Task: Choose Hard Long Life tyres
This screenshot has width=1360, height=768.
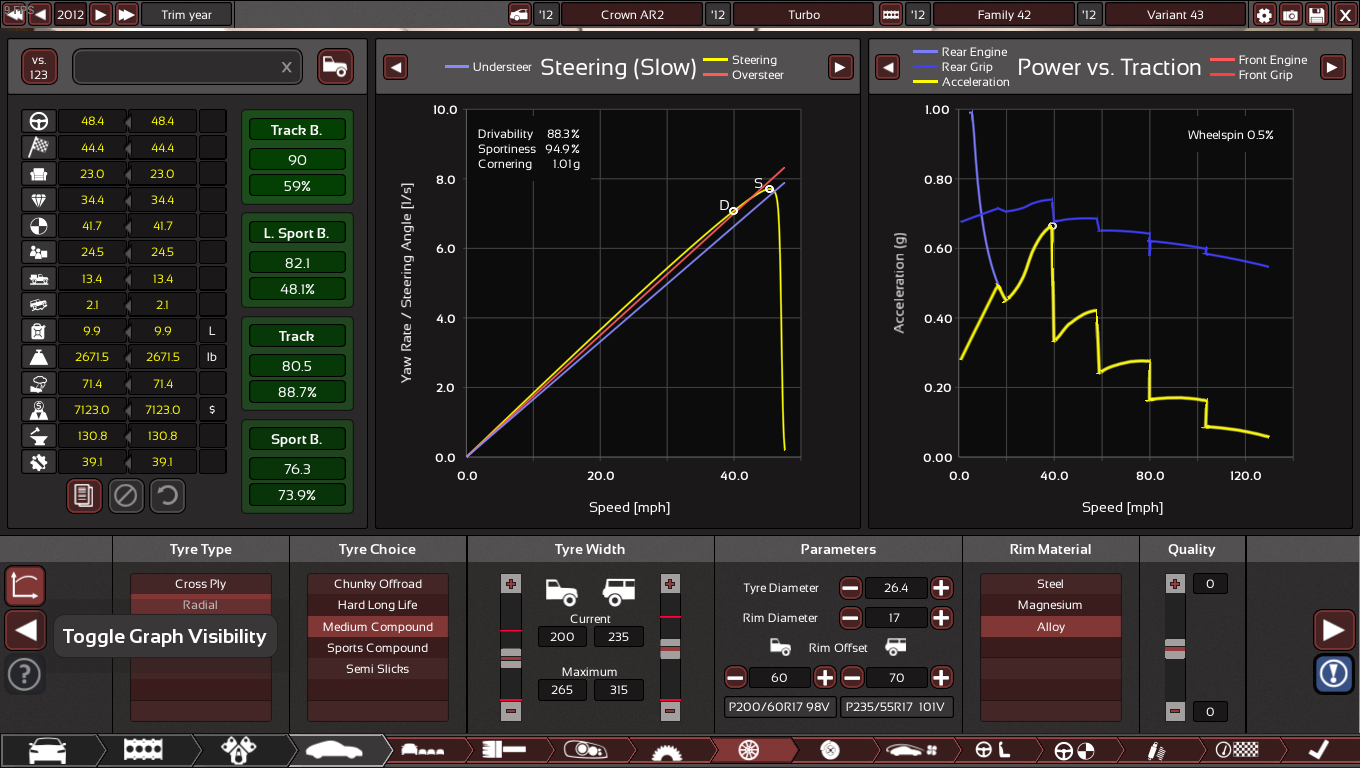Action: click(x=378, y=605)
